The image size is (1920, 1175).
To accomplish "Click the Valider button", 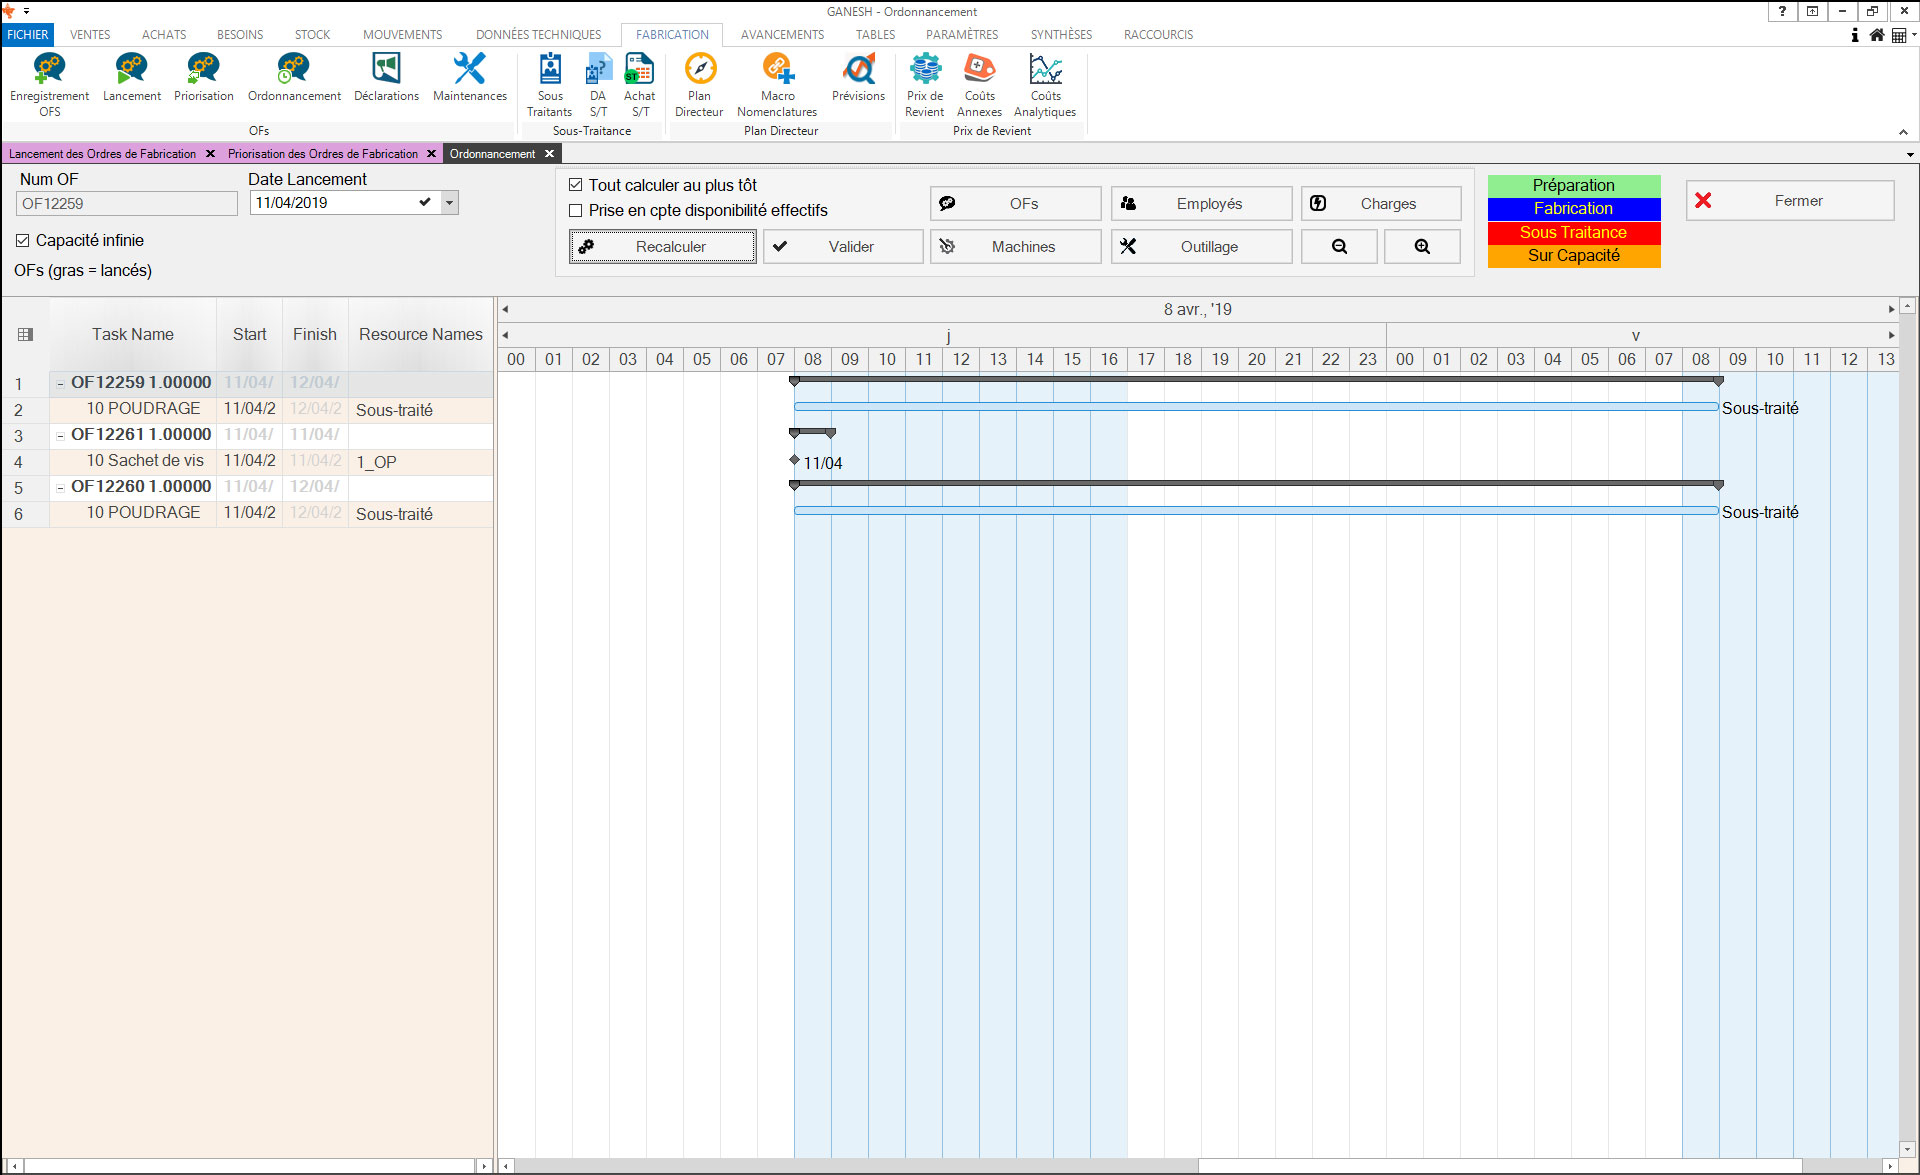I will [843, 247].
